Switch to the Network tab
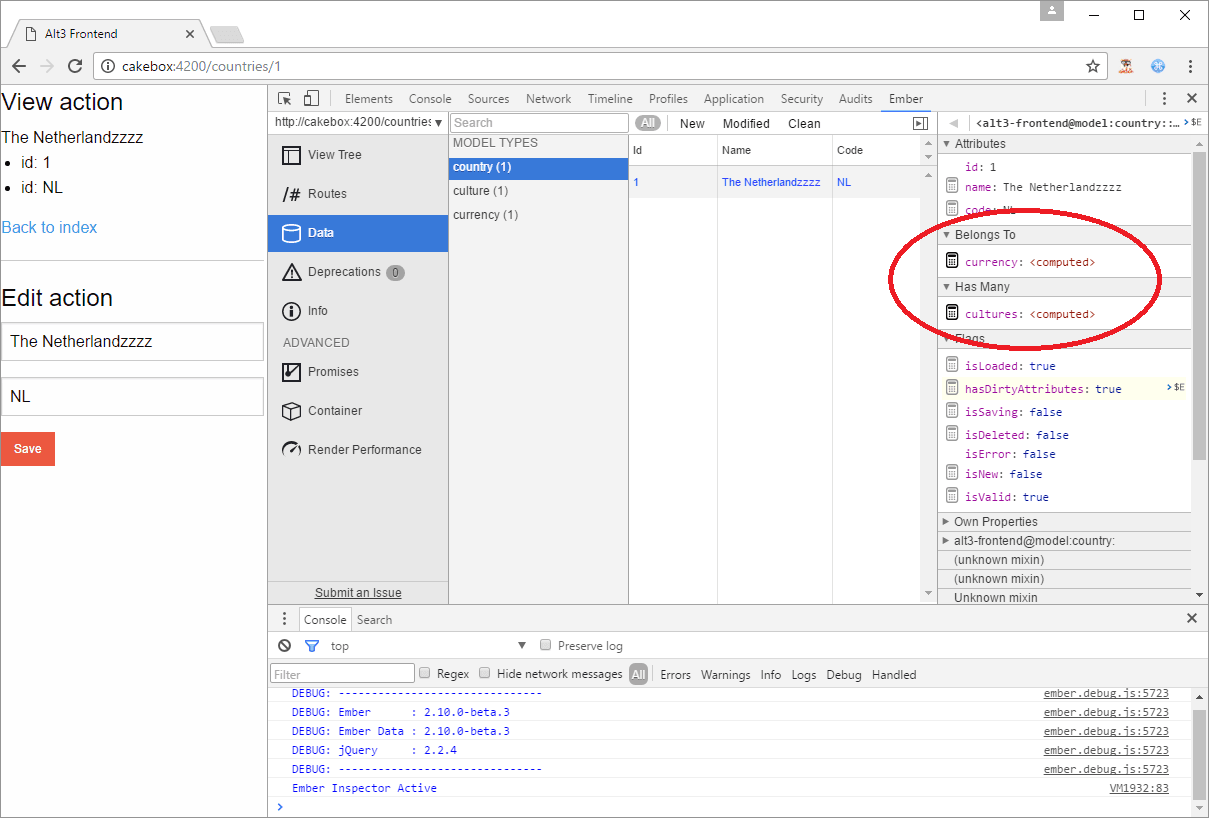The image size is (1209, 818). (548, 98)
